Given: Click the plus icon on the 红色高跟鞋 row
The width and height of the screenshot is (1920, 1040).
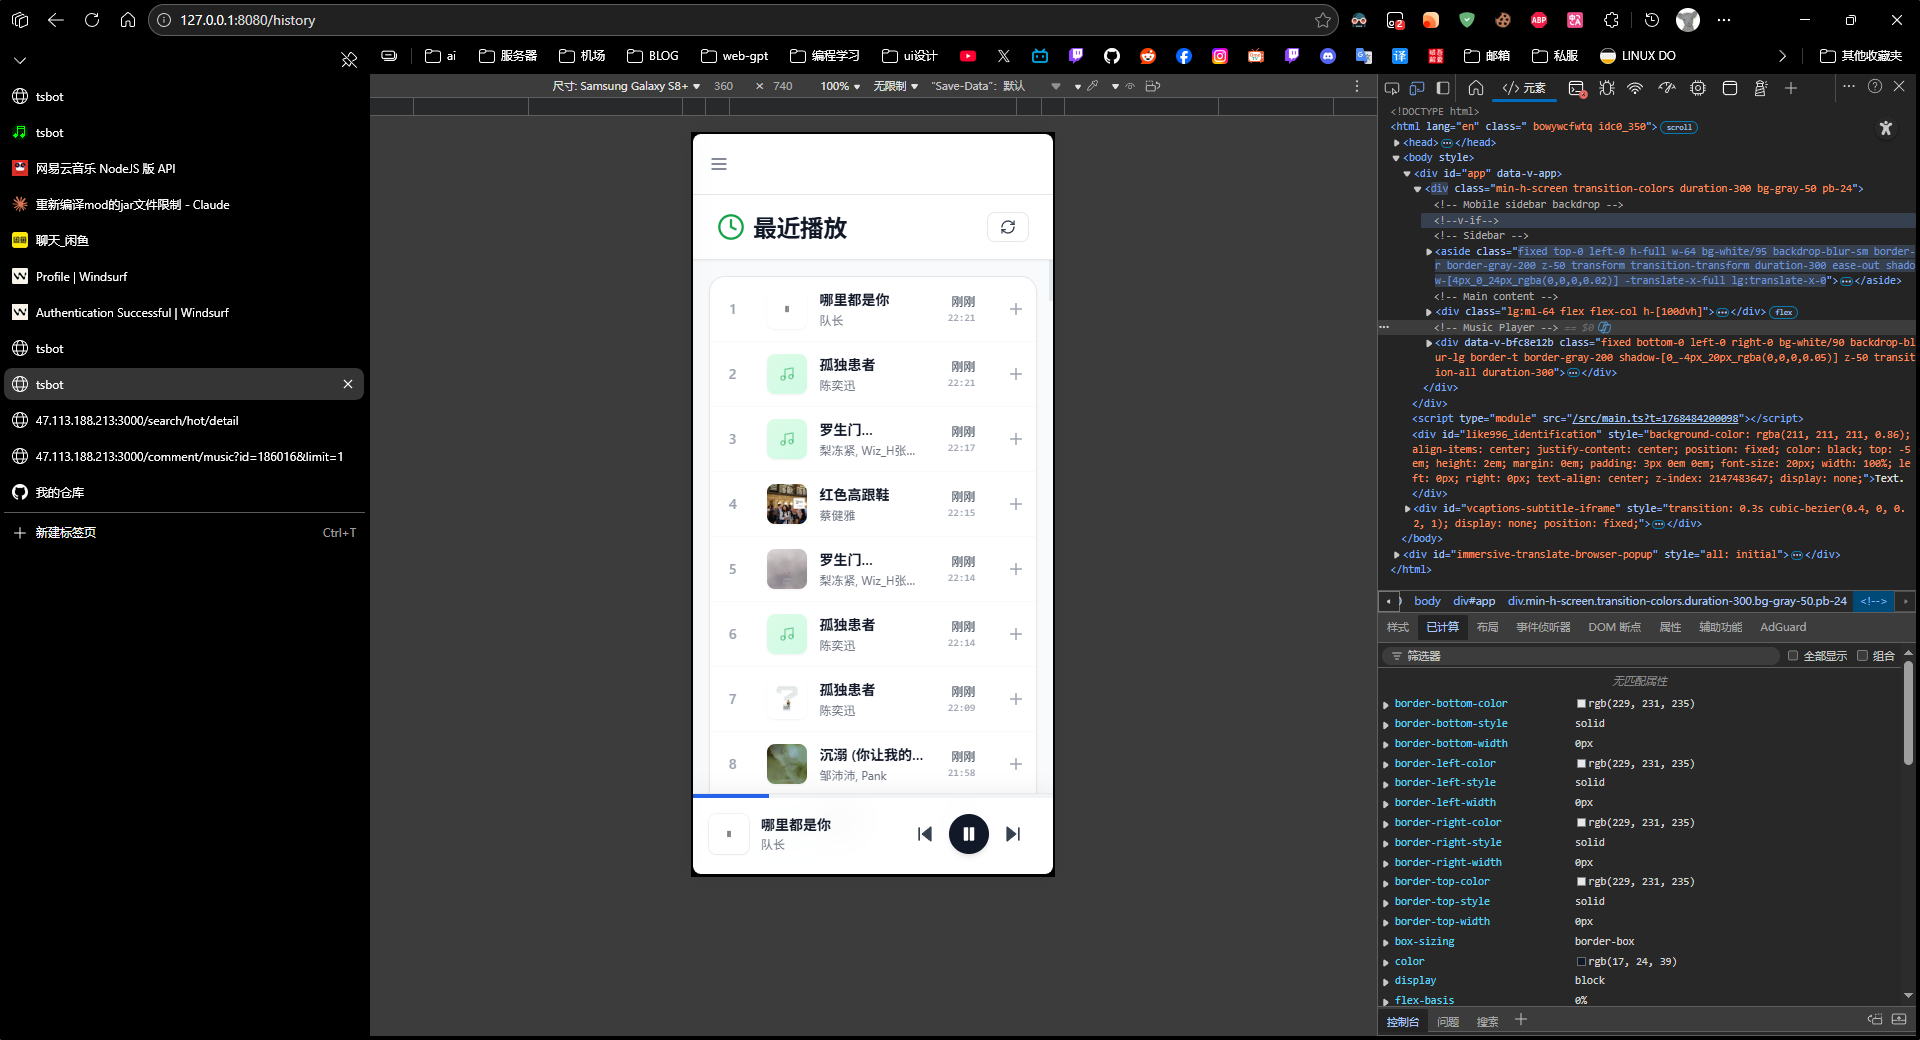Looking at the screenshot, I should coord(1015,504).
